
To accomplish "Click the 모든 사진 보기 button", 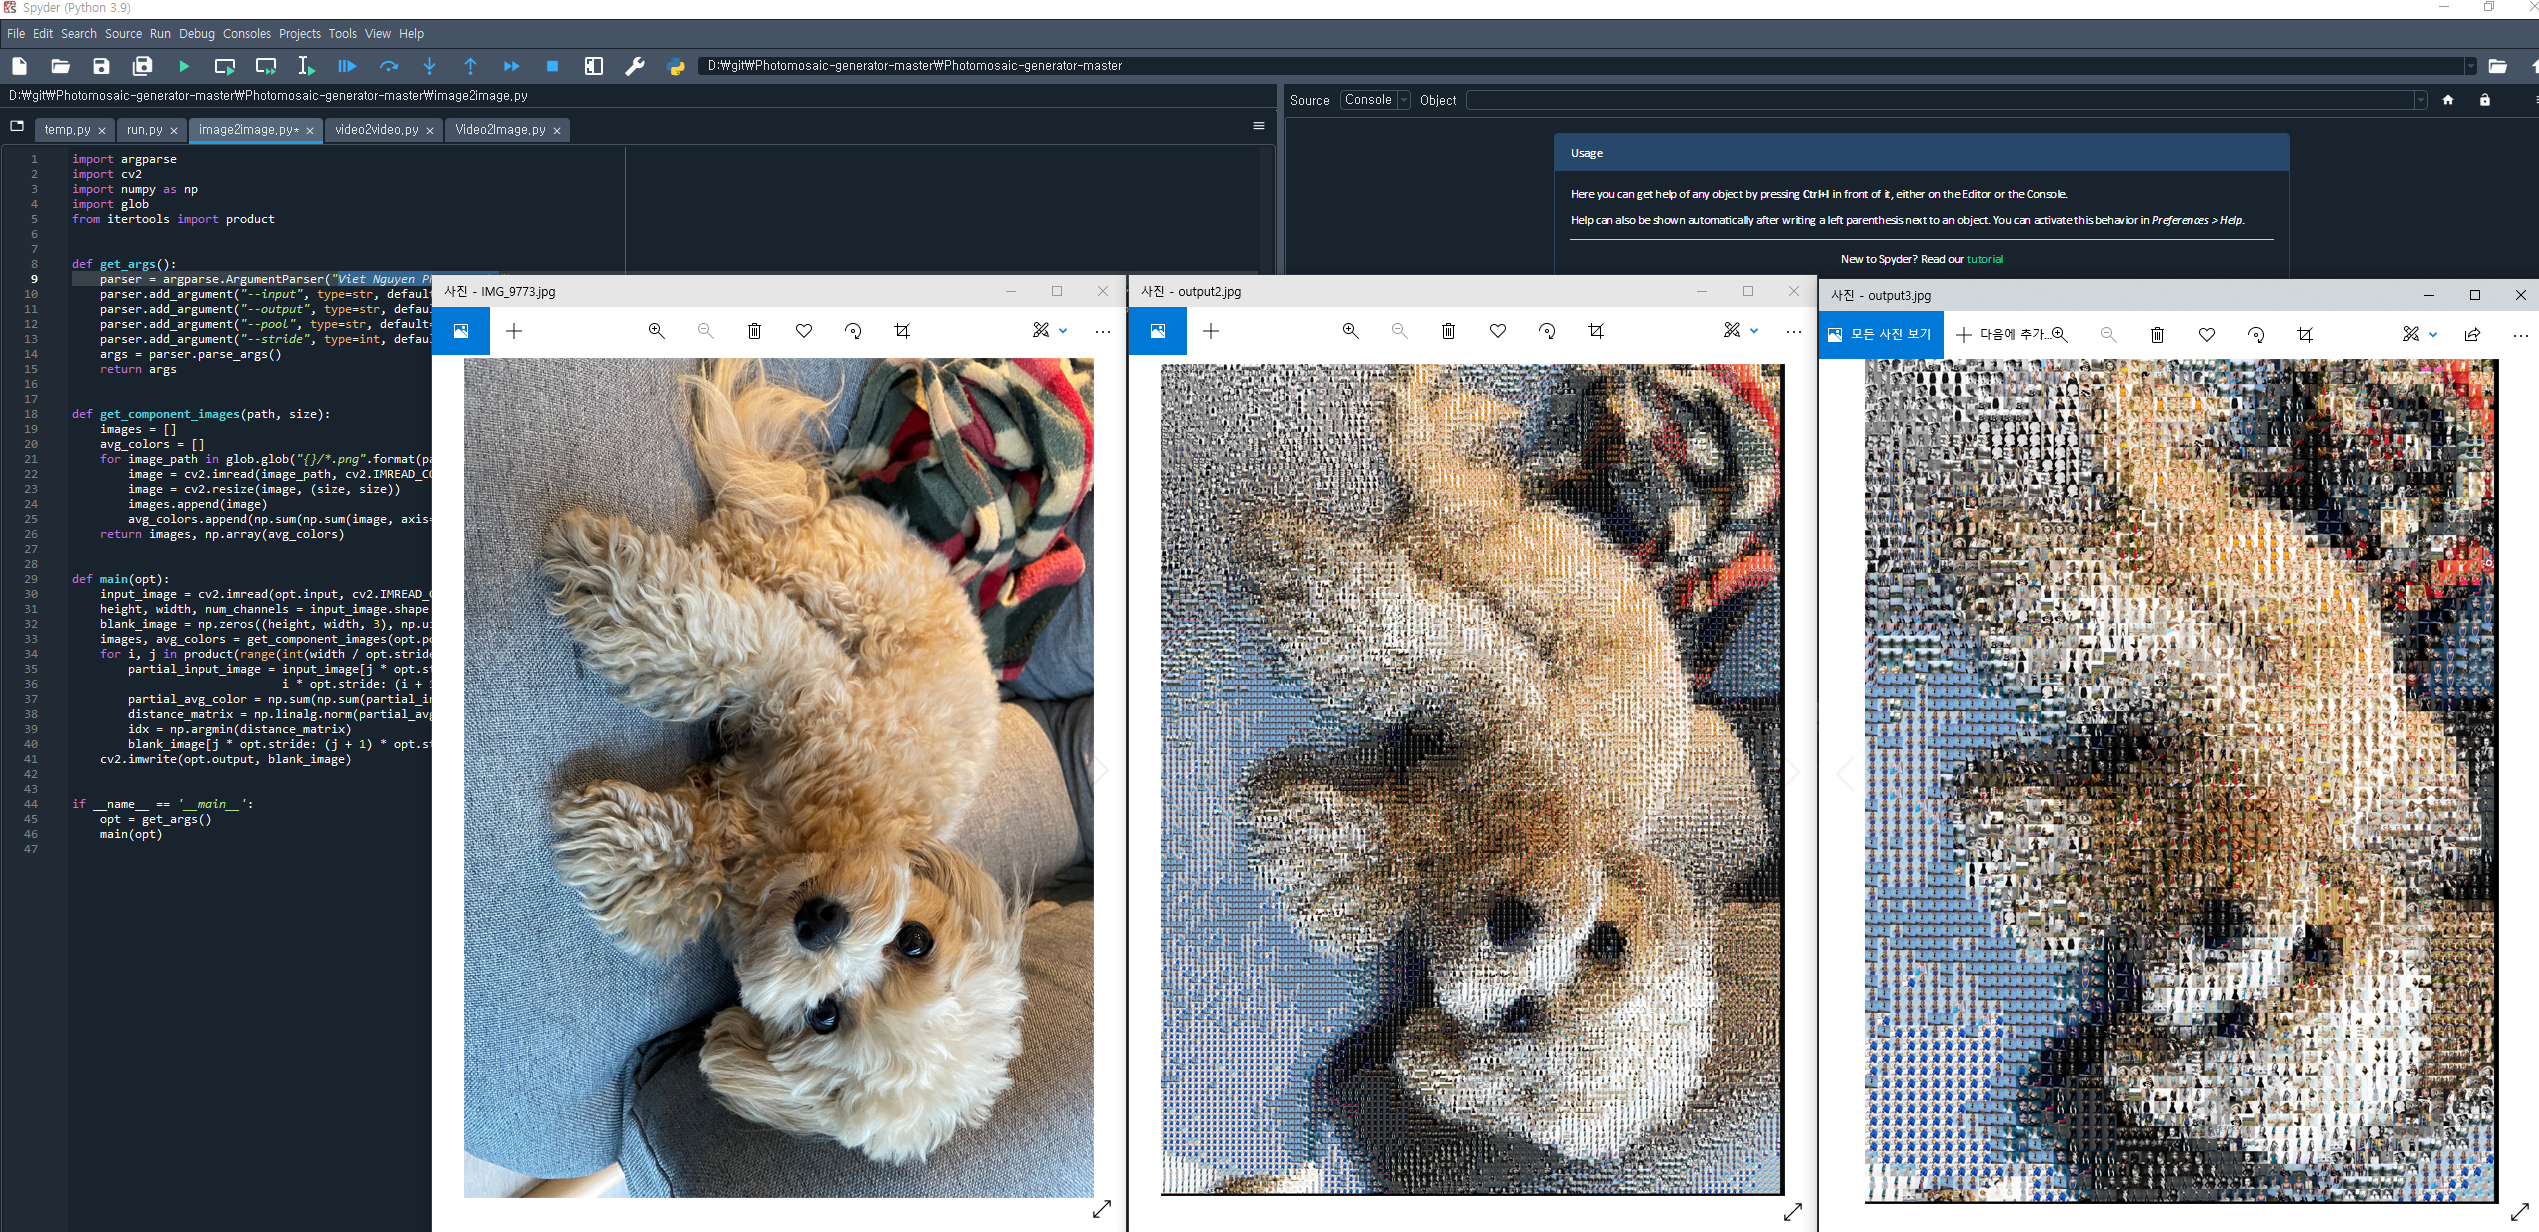I will [x=1880, y=335].
